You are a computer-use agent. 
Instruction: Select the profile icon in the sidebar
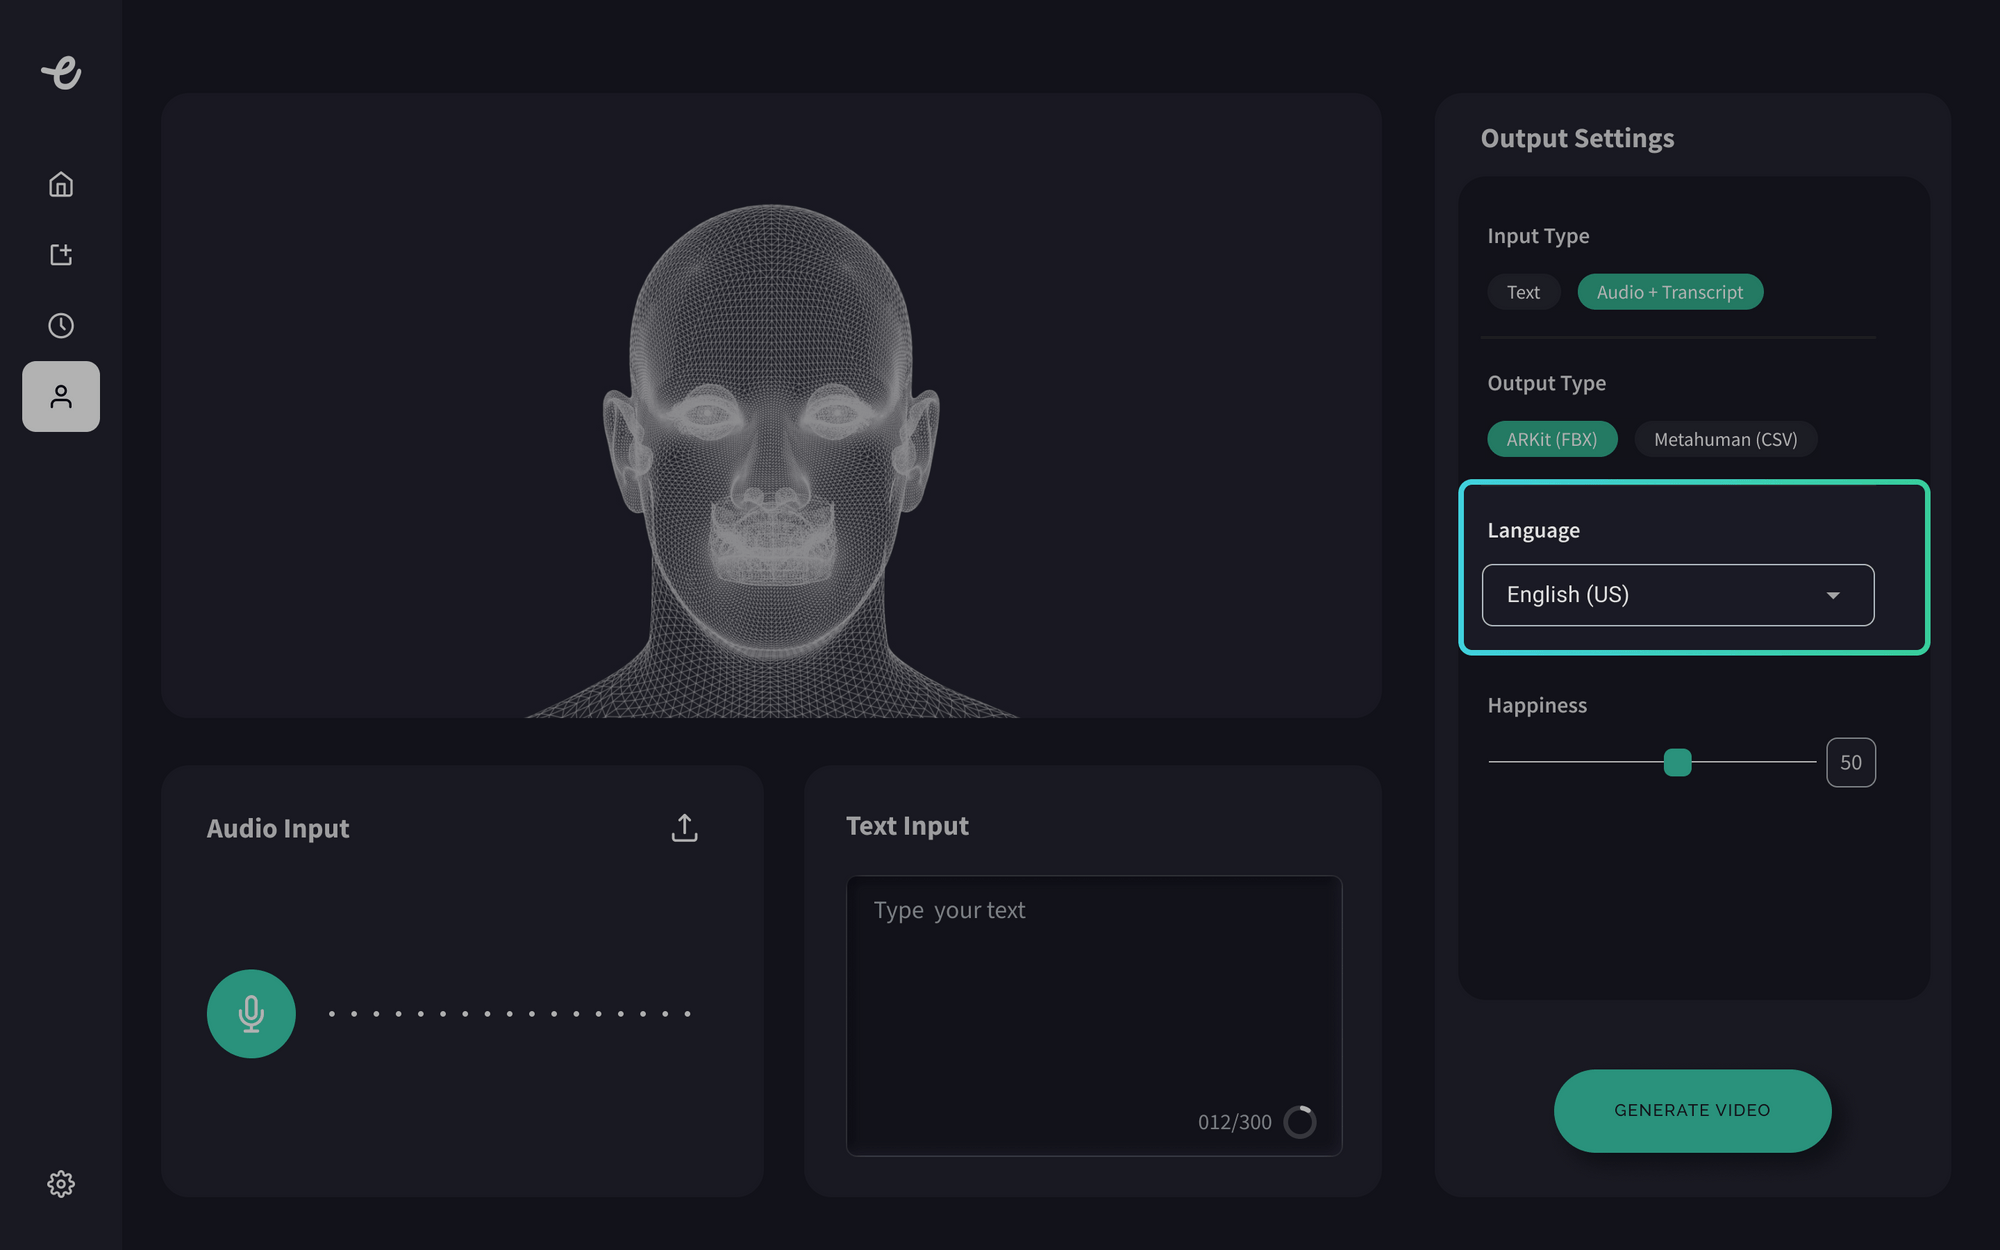click(x=60, y=396)
